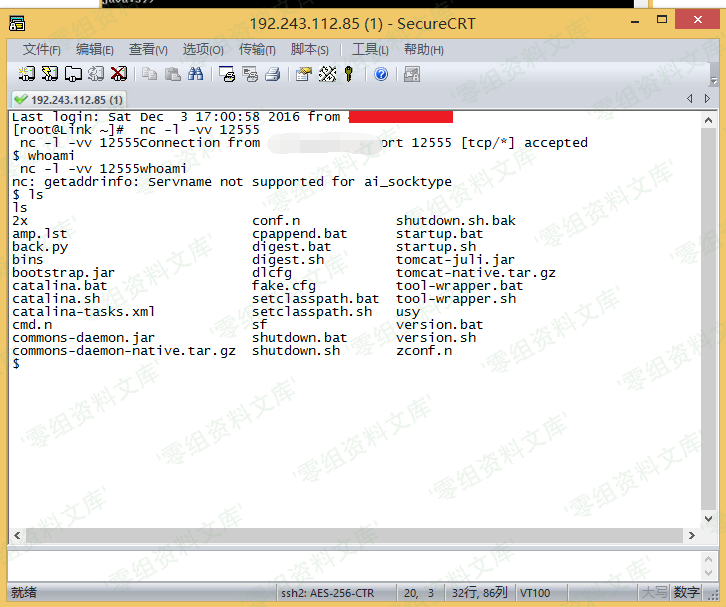Click Connect in Tab toolbar icon
This screenshot has height=607, width=726.
(x=73, y=74)
